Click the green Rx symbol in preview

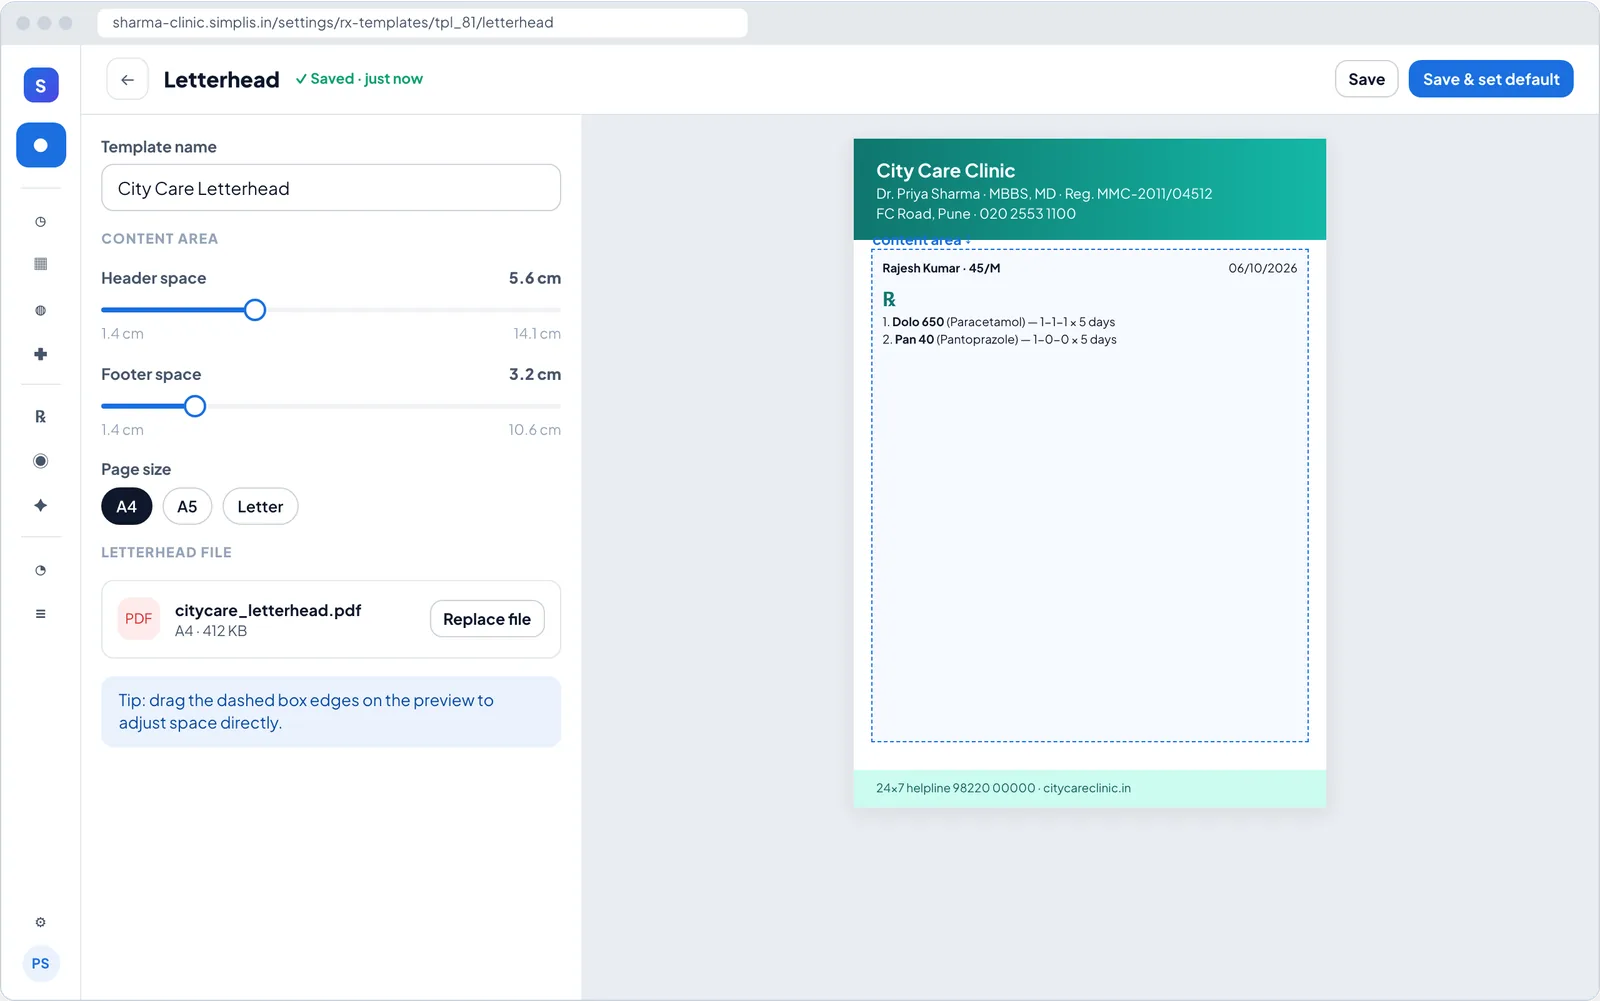tap(889, 299)
